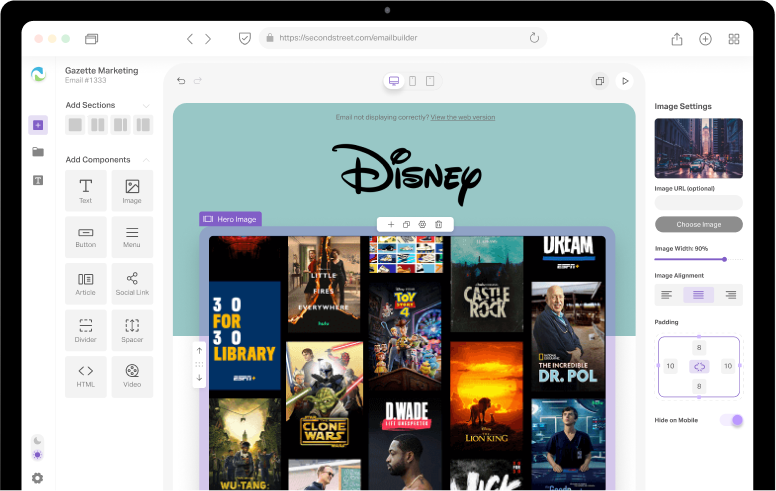Add an HTML component
Screen dimensions: 776x491
pyautogui.click(x=86, y=377)
